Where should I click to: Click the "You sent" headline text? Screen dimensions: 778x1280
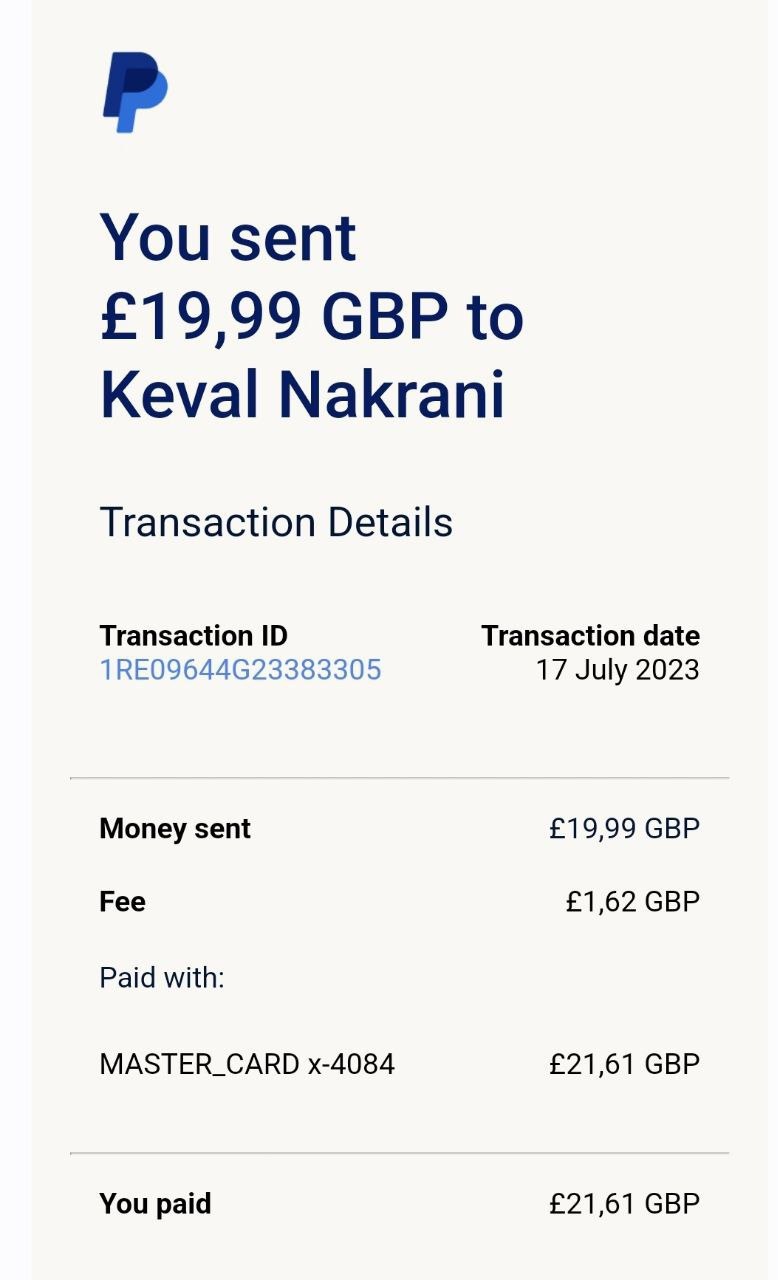pos(228,238)
